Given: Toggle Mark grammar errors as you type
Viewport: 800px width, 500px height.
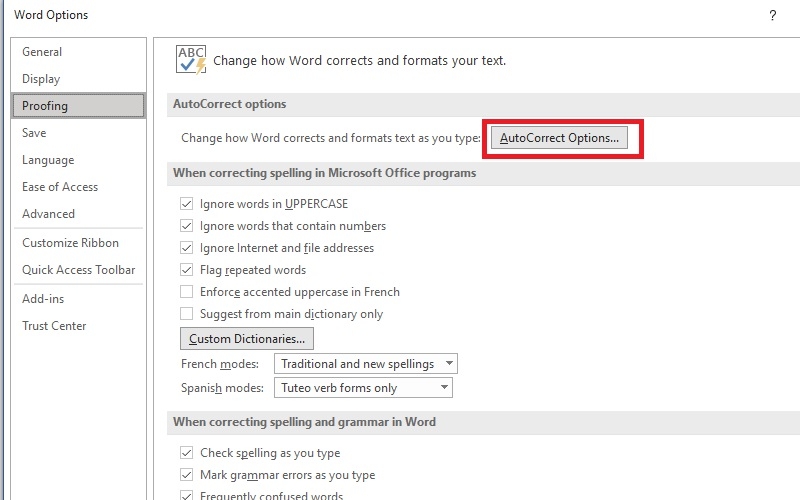Looking at the screenshot, I should tap(186, 475).
